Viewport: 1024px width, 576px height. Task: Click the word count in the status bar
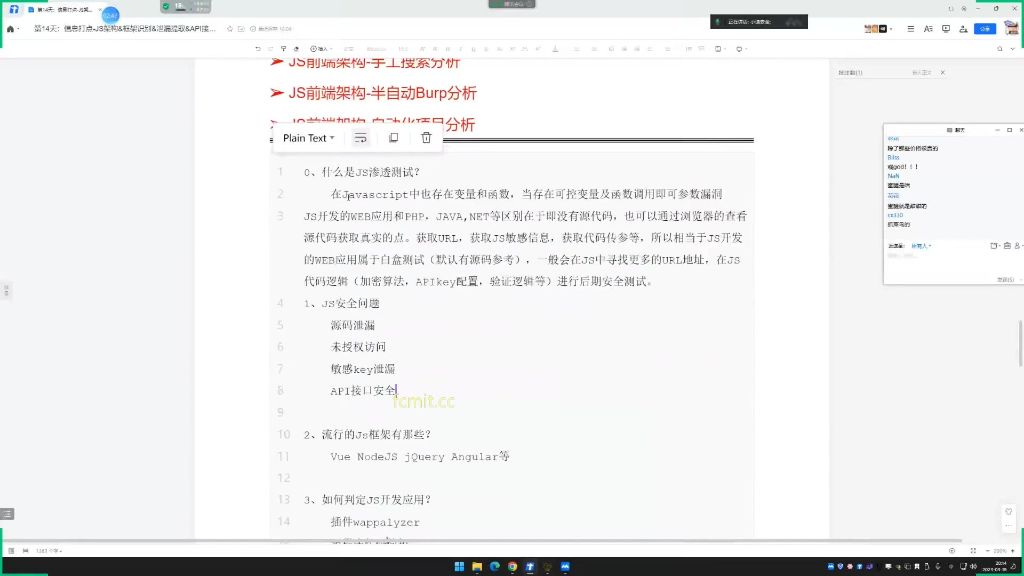pos(49,551)
